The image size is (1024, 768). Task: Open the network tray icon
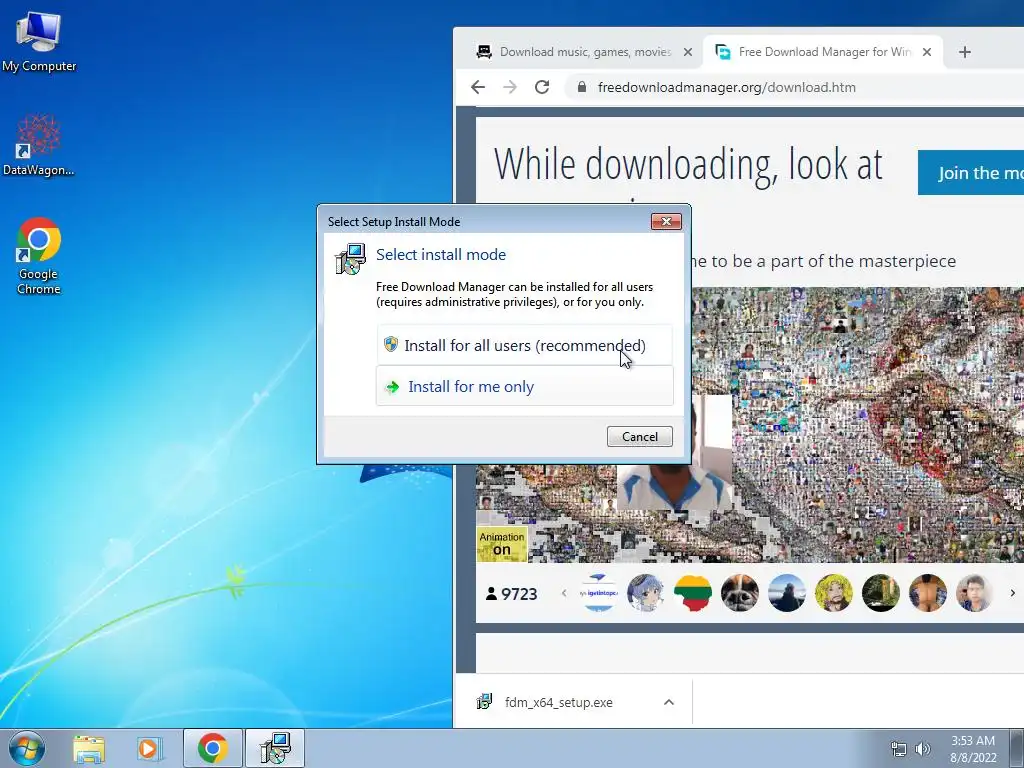899,749
